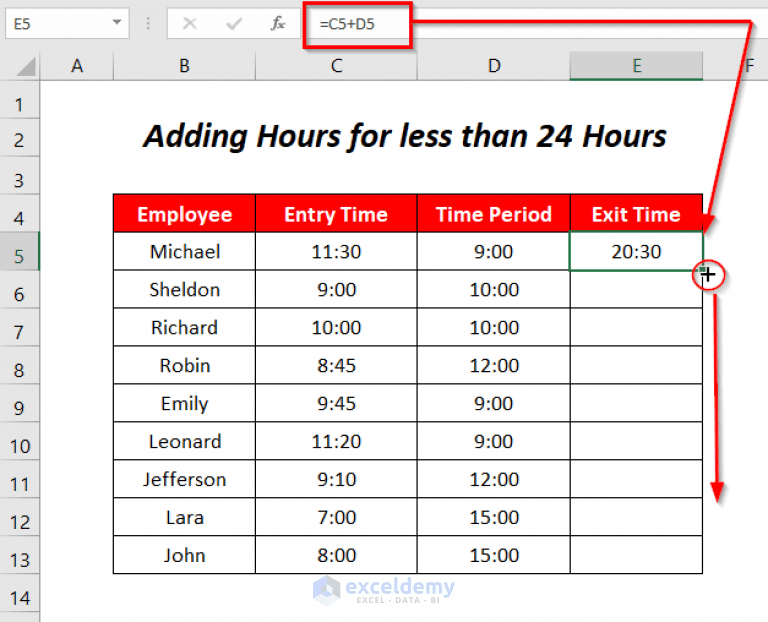Select column E header
The image size is (768, 622).
pyautogui.click(x=636, y=66)
